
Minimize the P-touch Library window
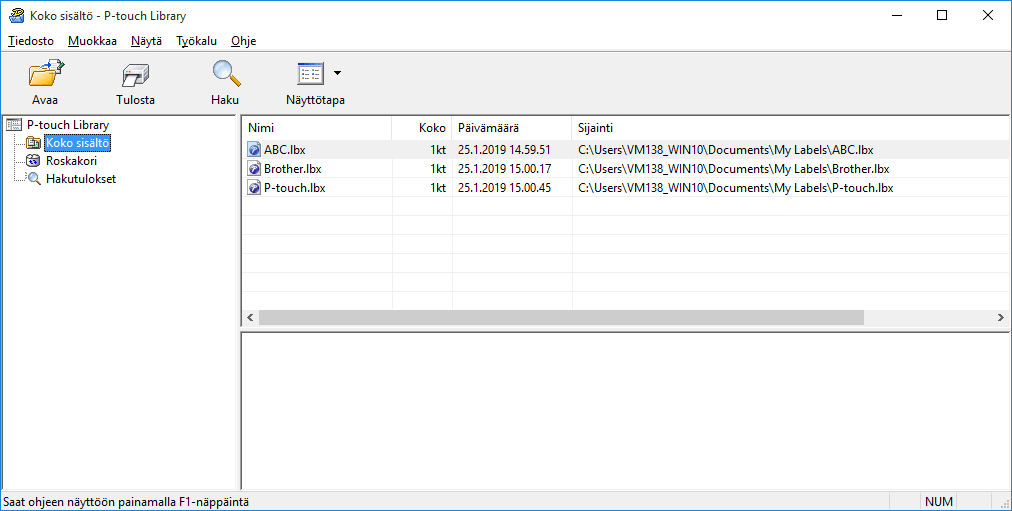[896, 15]
